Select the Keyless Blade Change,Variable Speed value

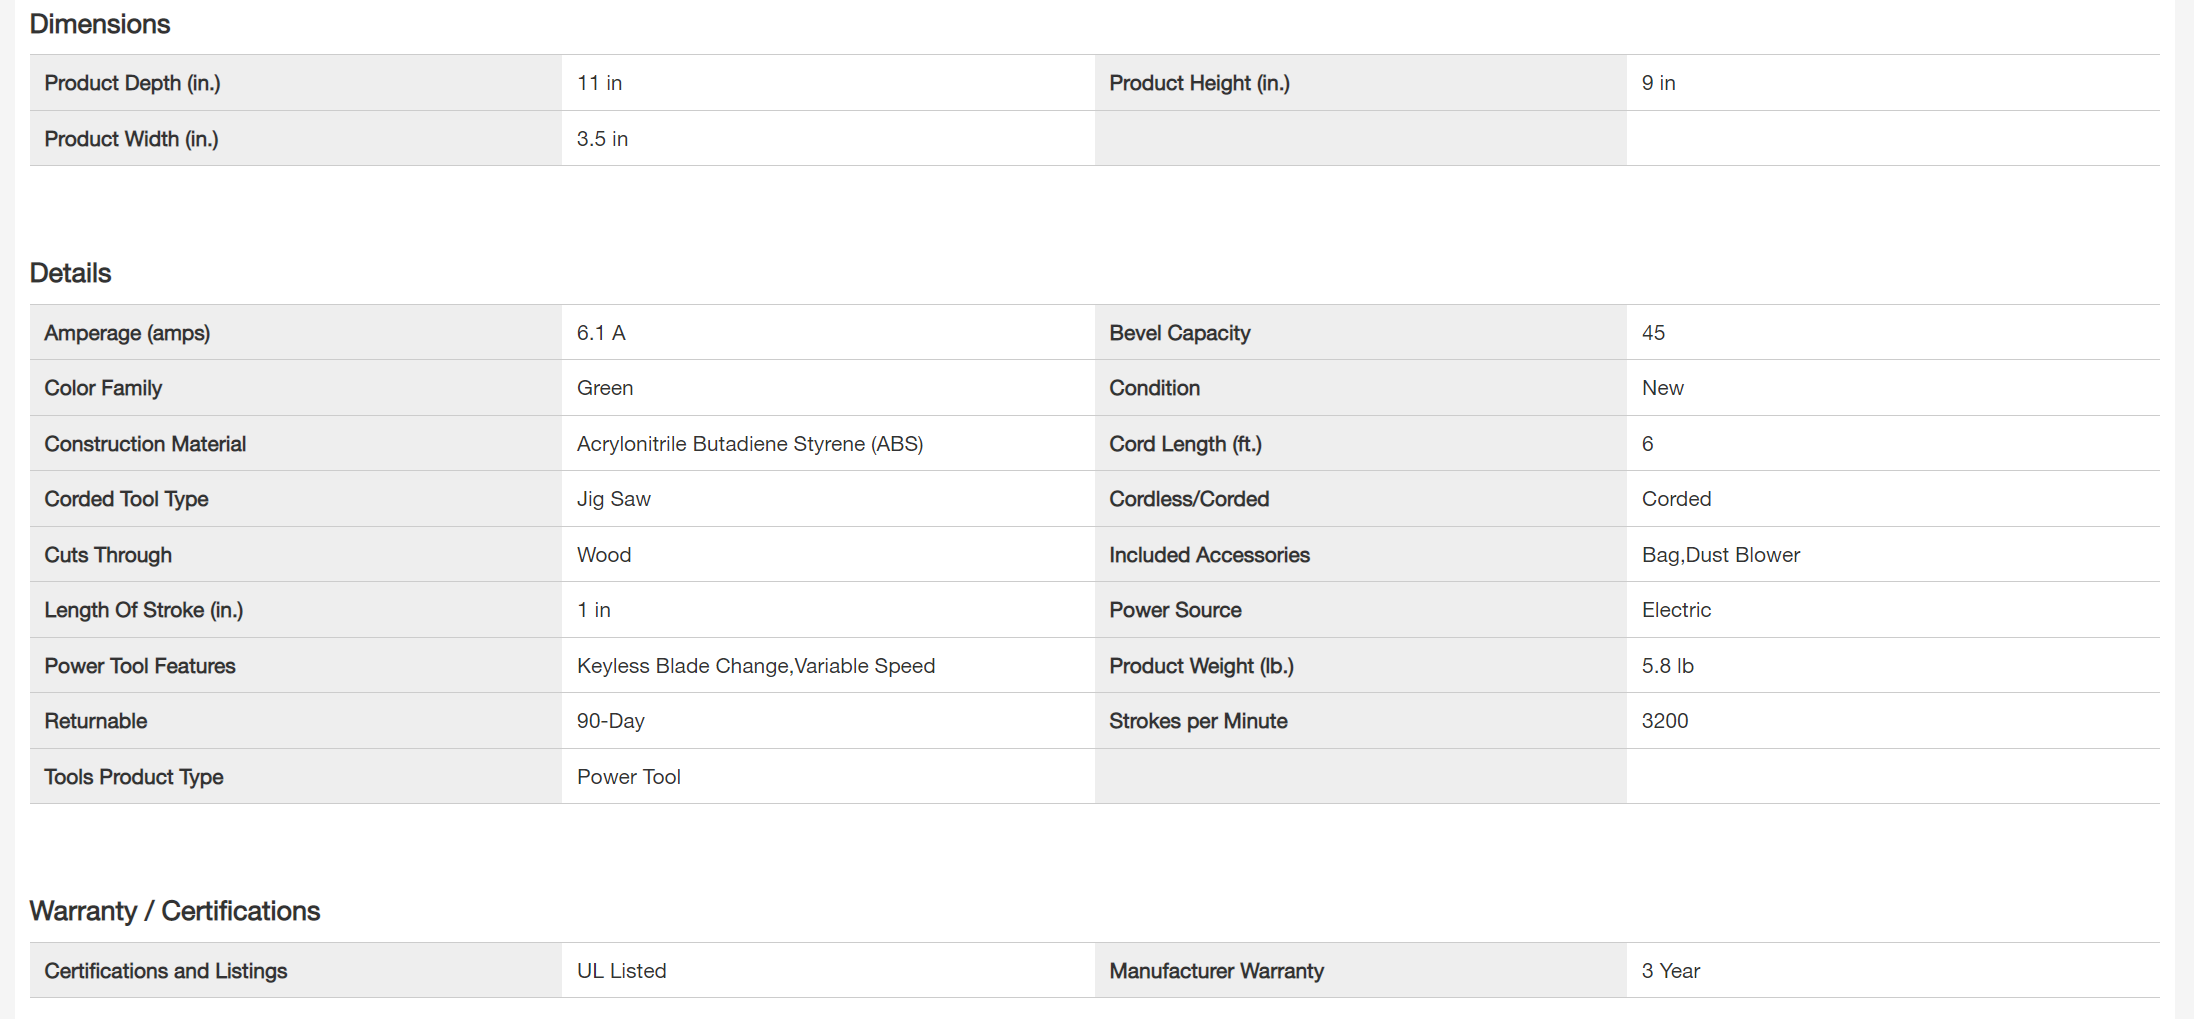tap(755, 666)
